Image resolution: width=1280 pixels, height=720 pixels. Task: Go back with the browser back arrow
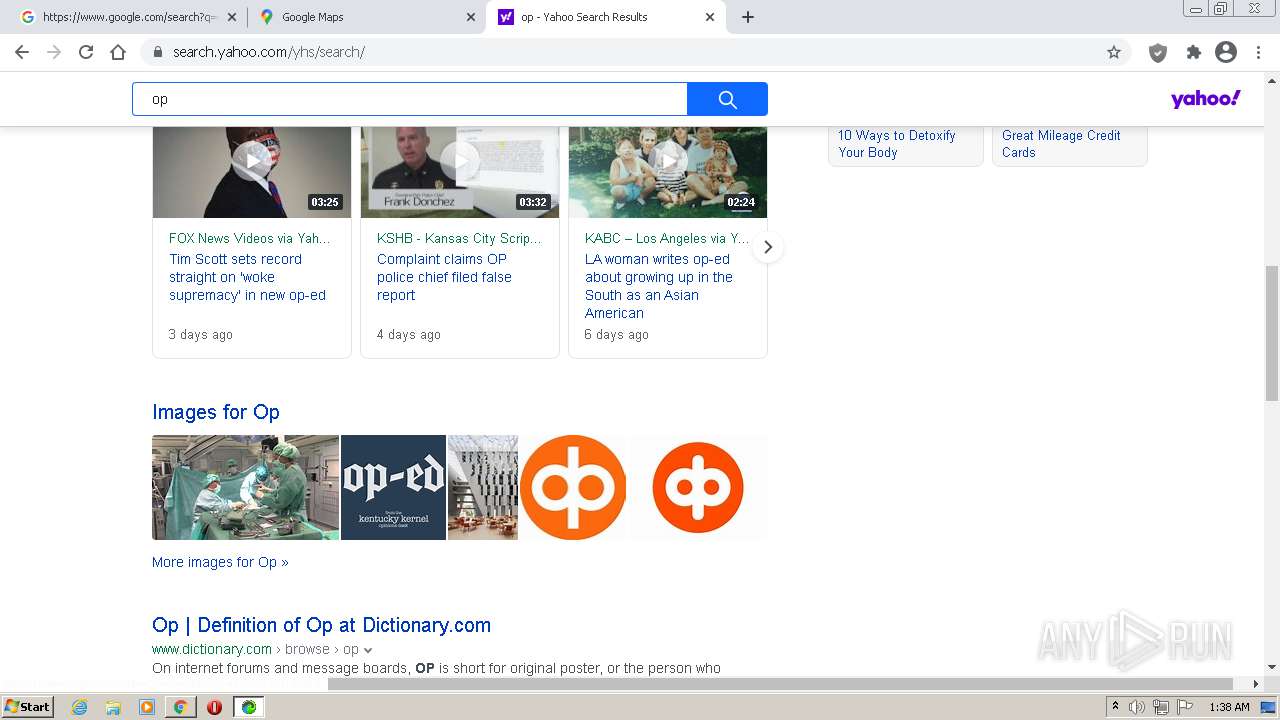click(x=22, y=52)
